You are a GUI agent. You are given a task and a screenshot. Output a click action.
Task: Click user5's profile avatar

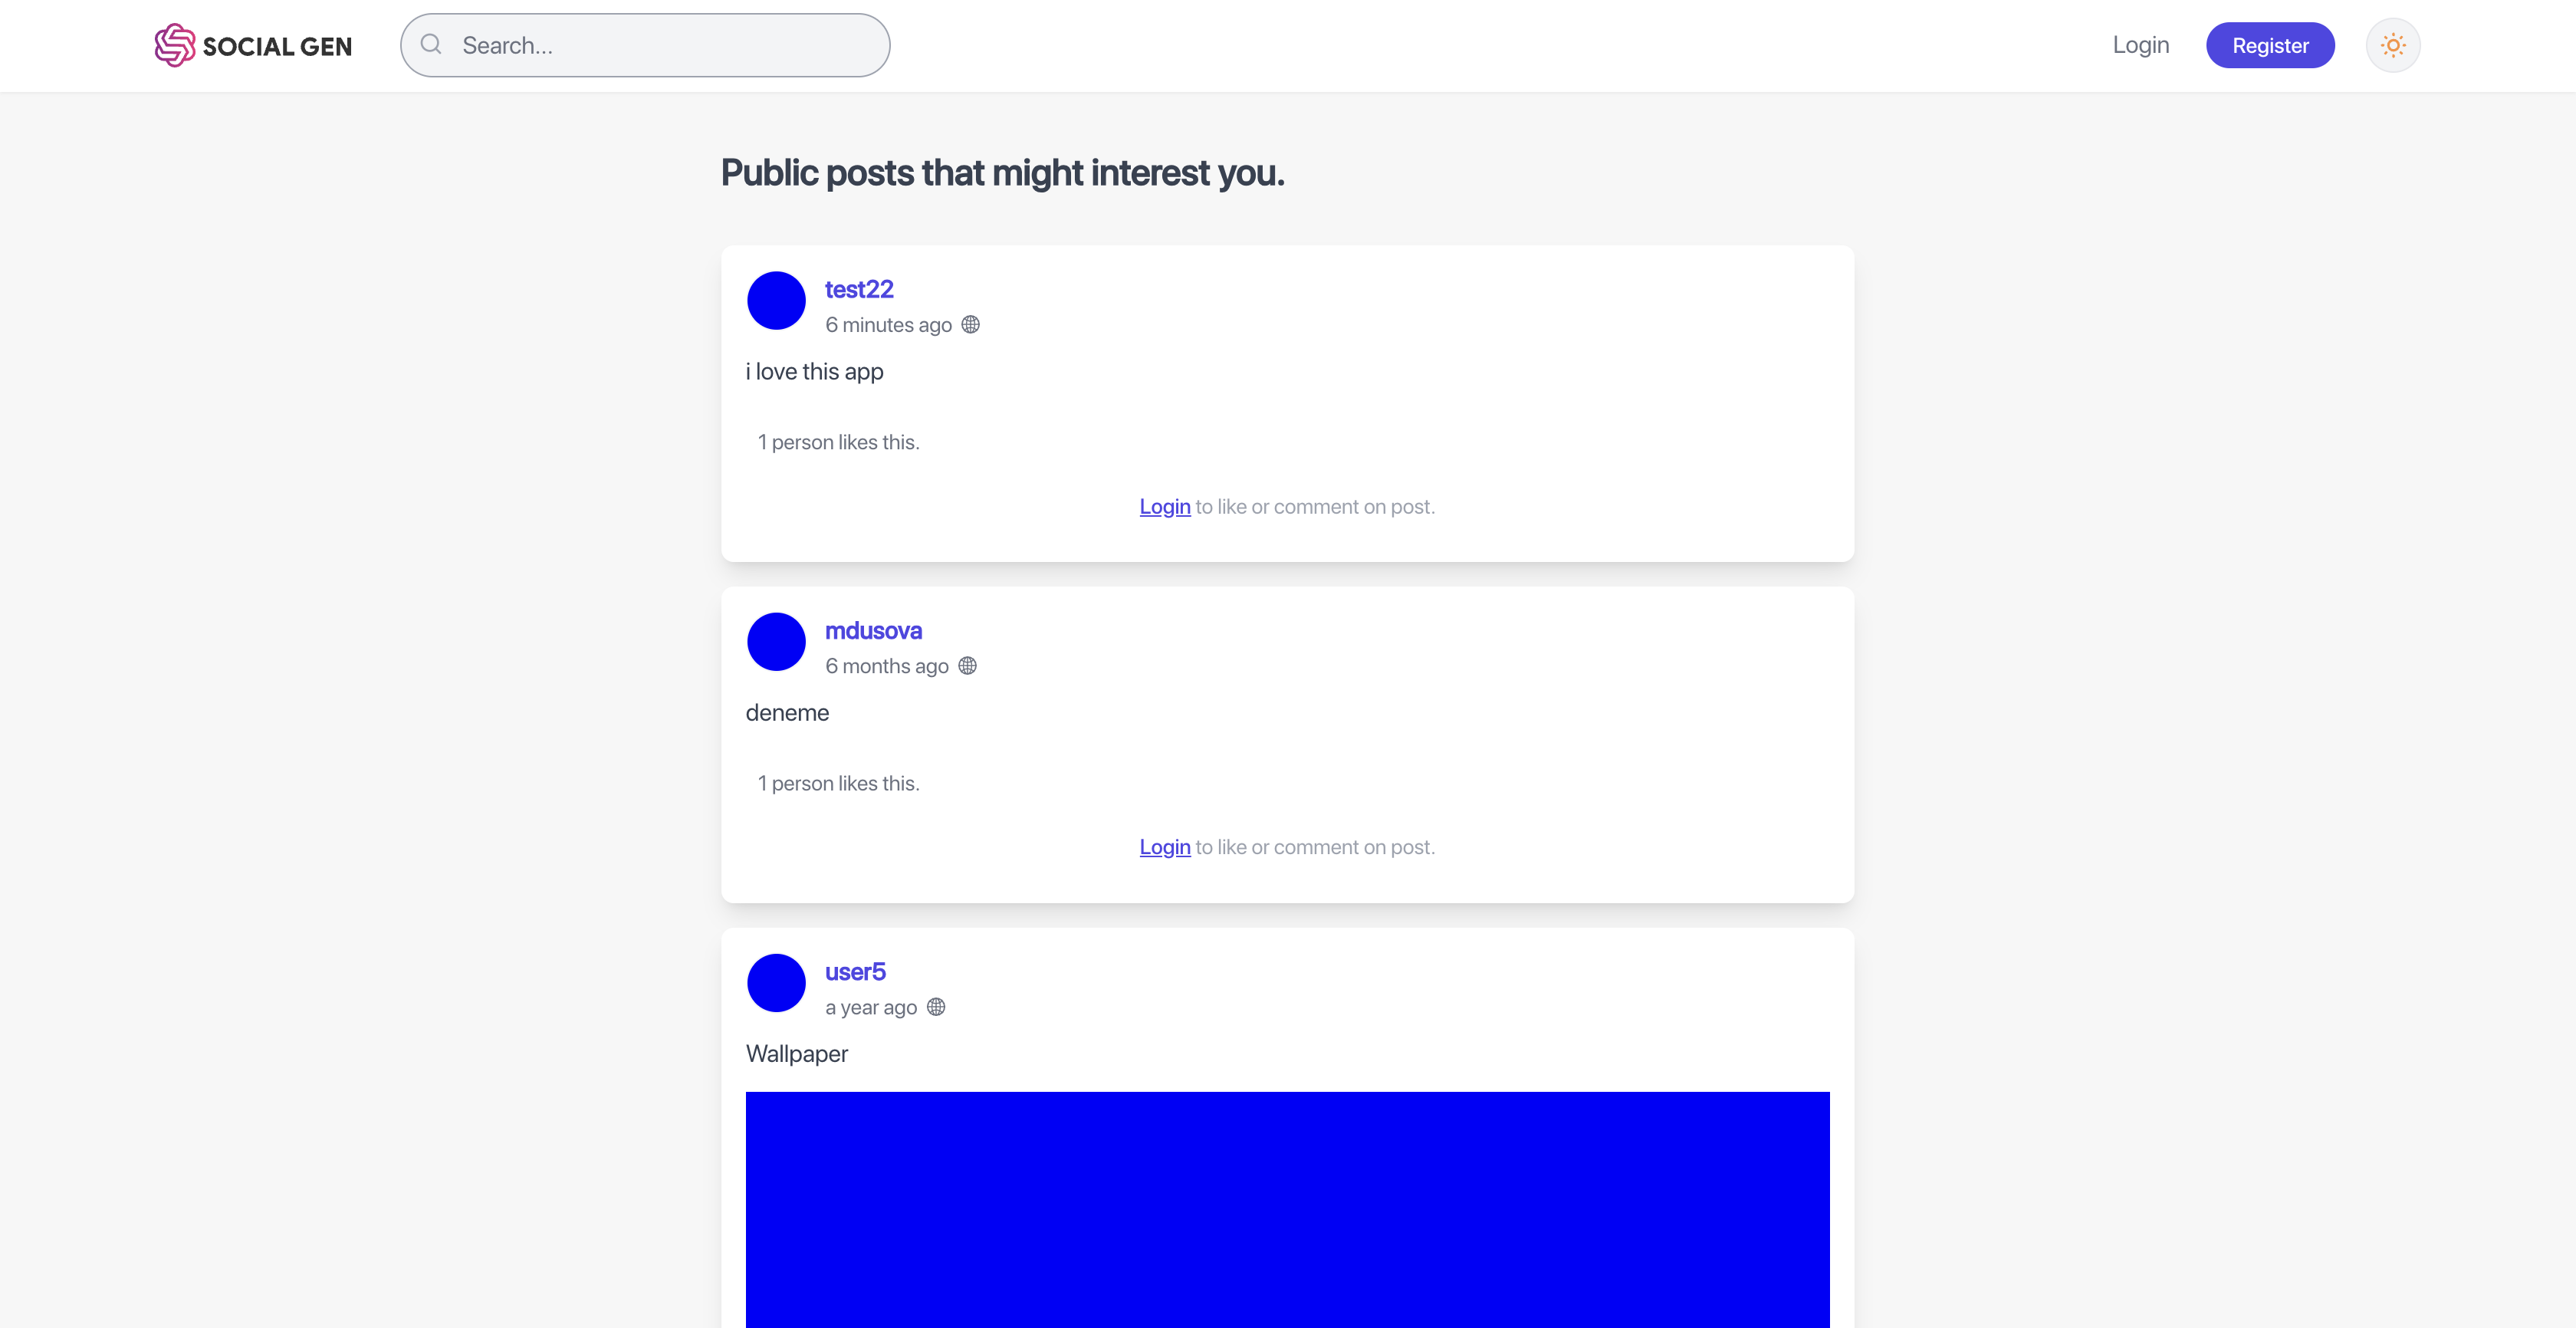click(776, 983)
